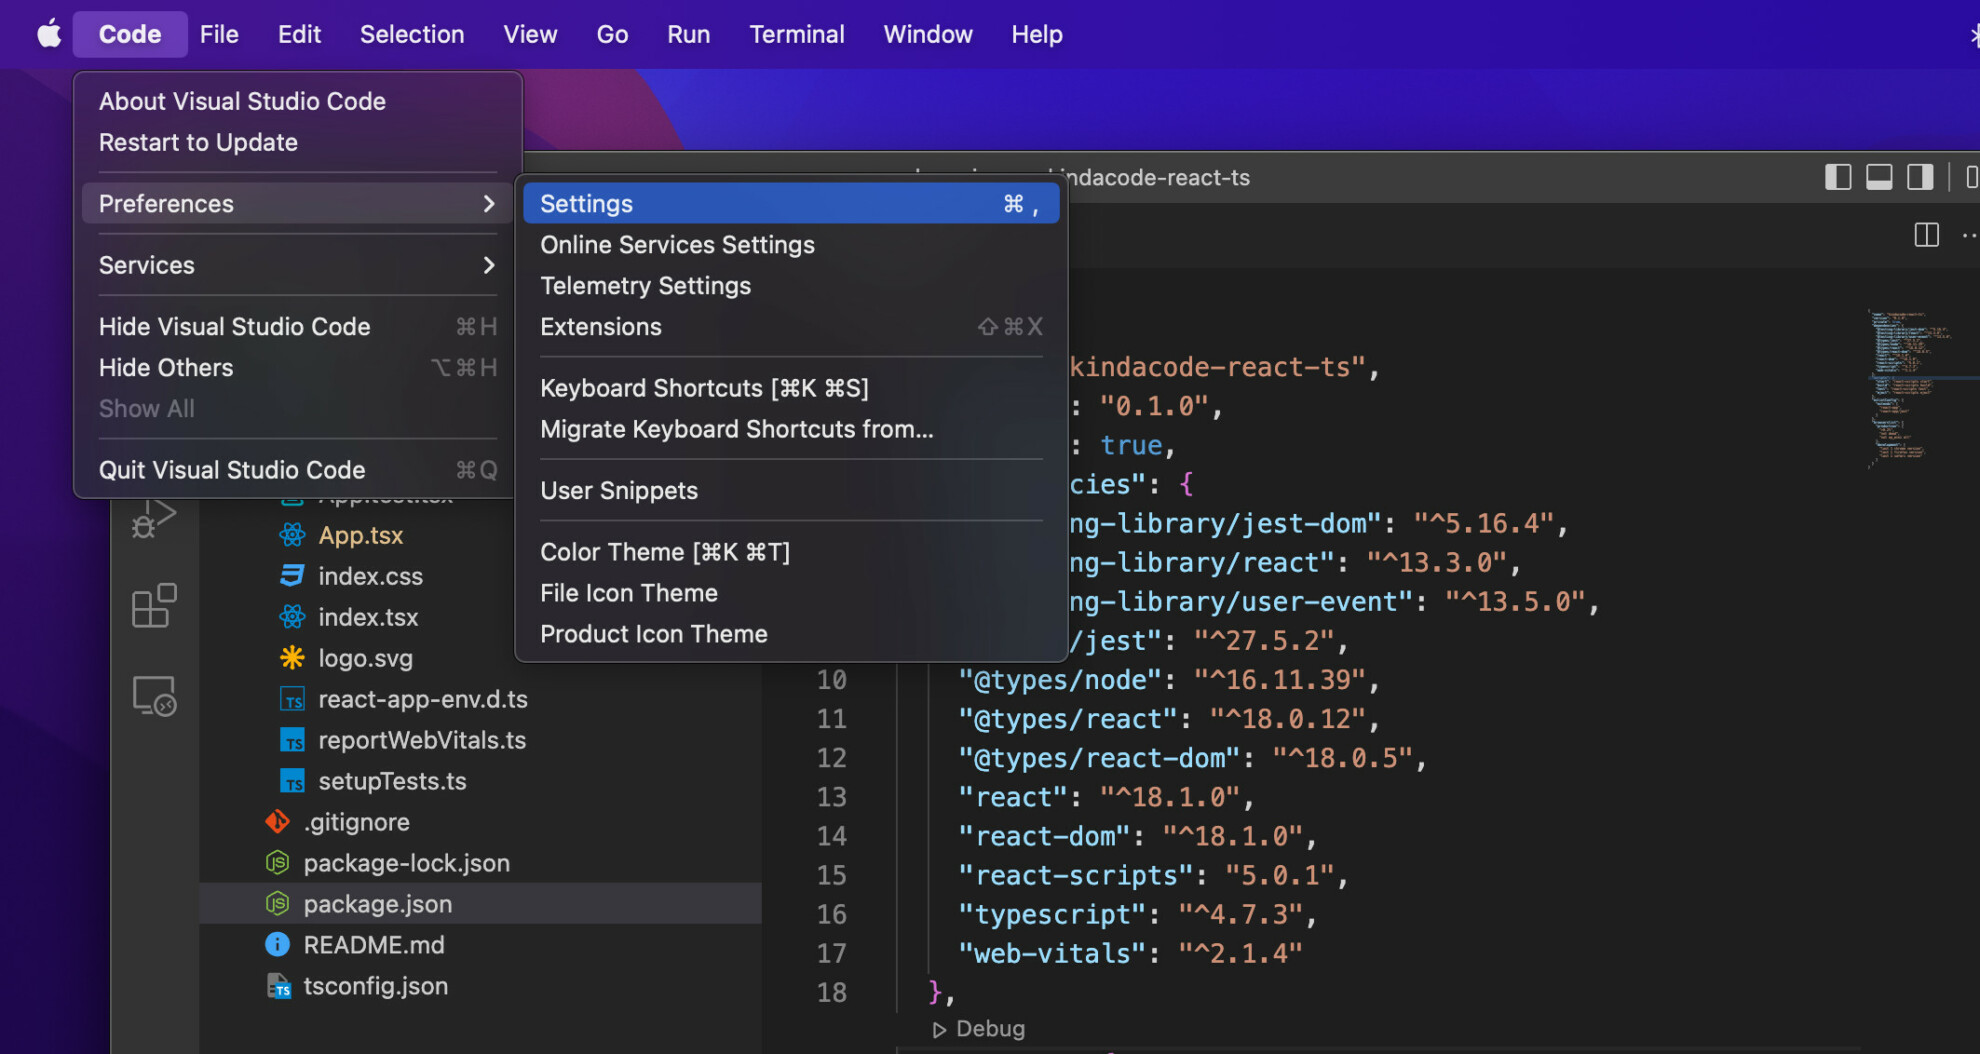Click line number 14 in gutter
The image size is (1980, 1054).
[x=831, y=836]
